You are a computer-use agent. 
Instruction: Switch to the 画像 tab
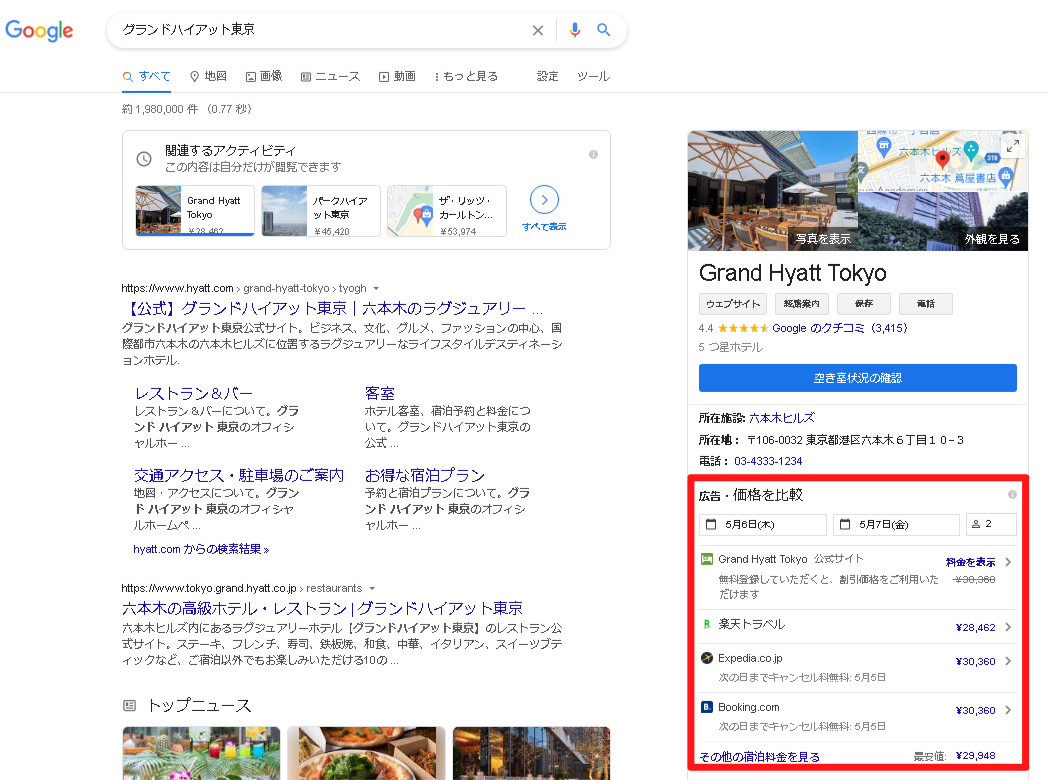click(x=264, y=76)
